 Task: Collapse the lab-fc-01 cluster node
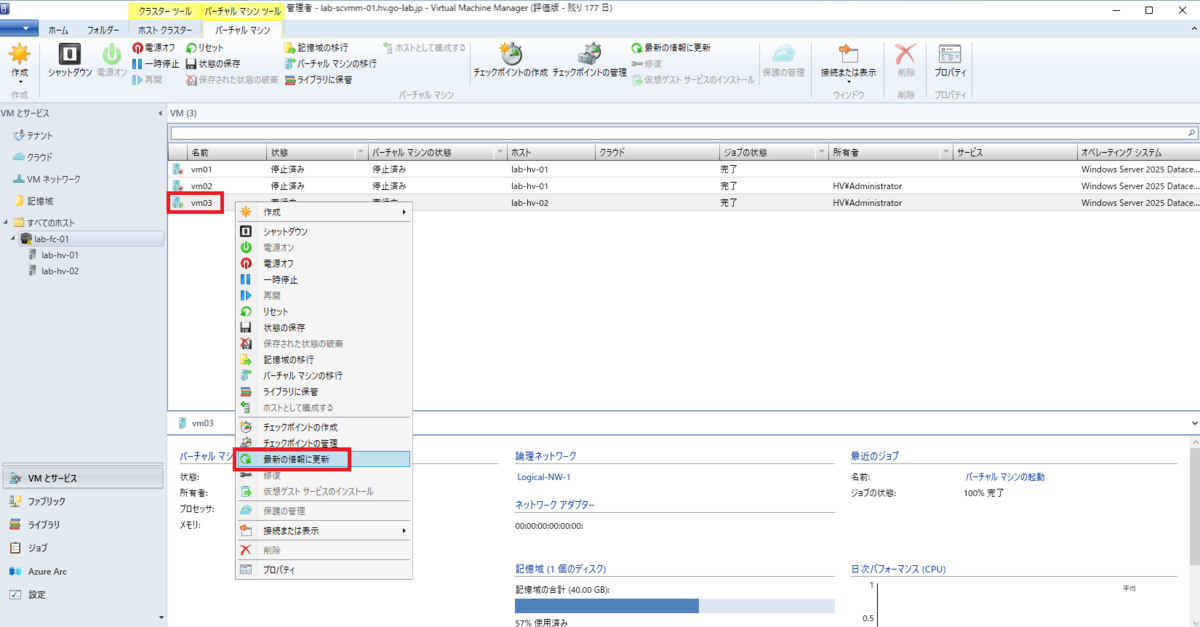14,239
